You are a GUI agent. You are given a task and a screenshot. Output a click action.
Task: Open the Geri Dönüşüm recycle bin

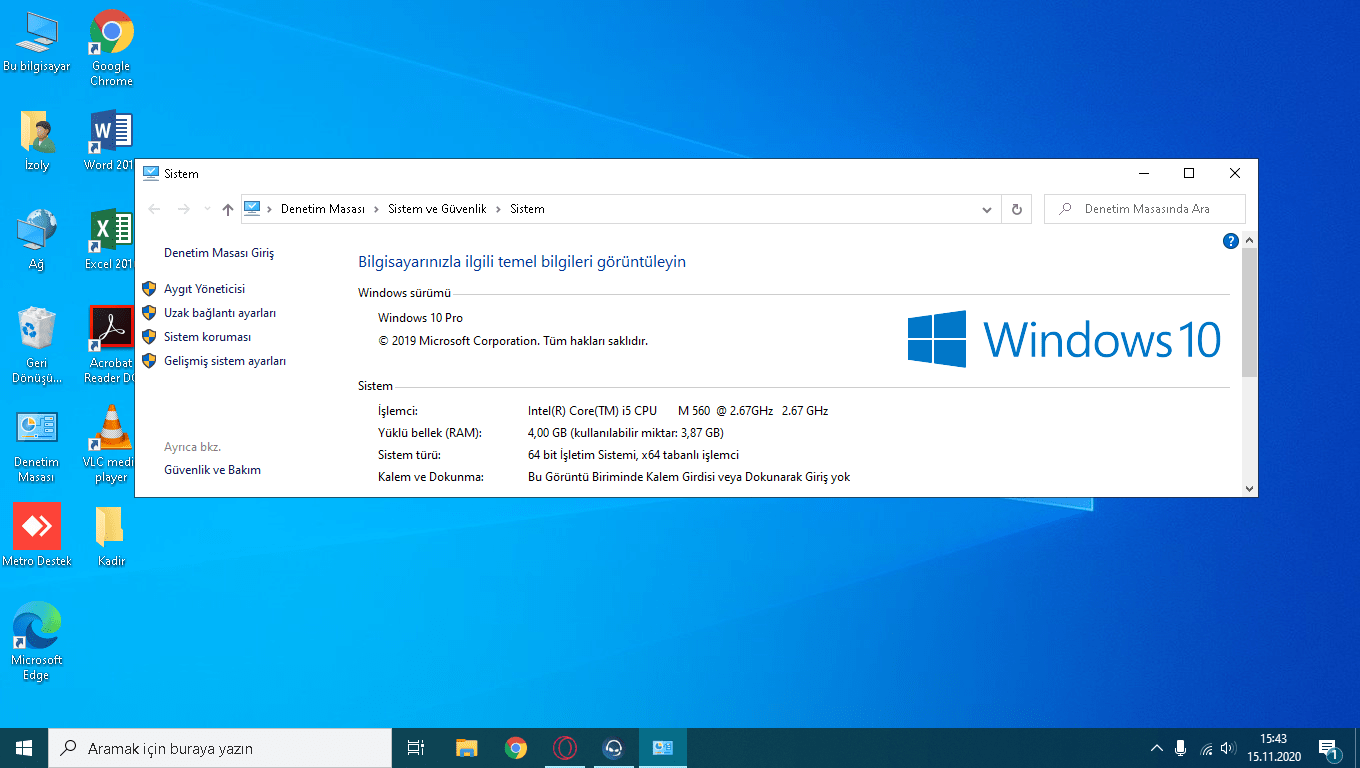click(37, 345)
